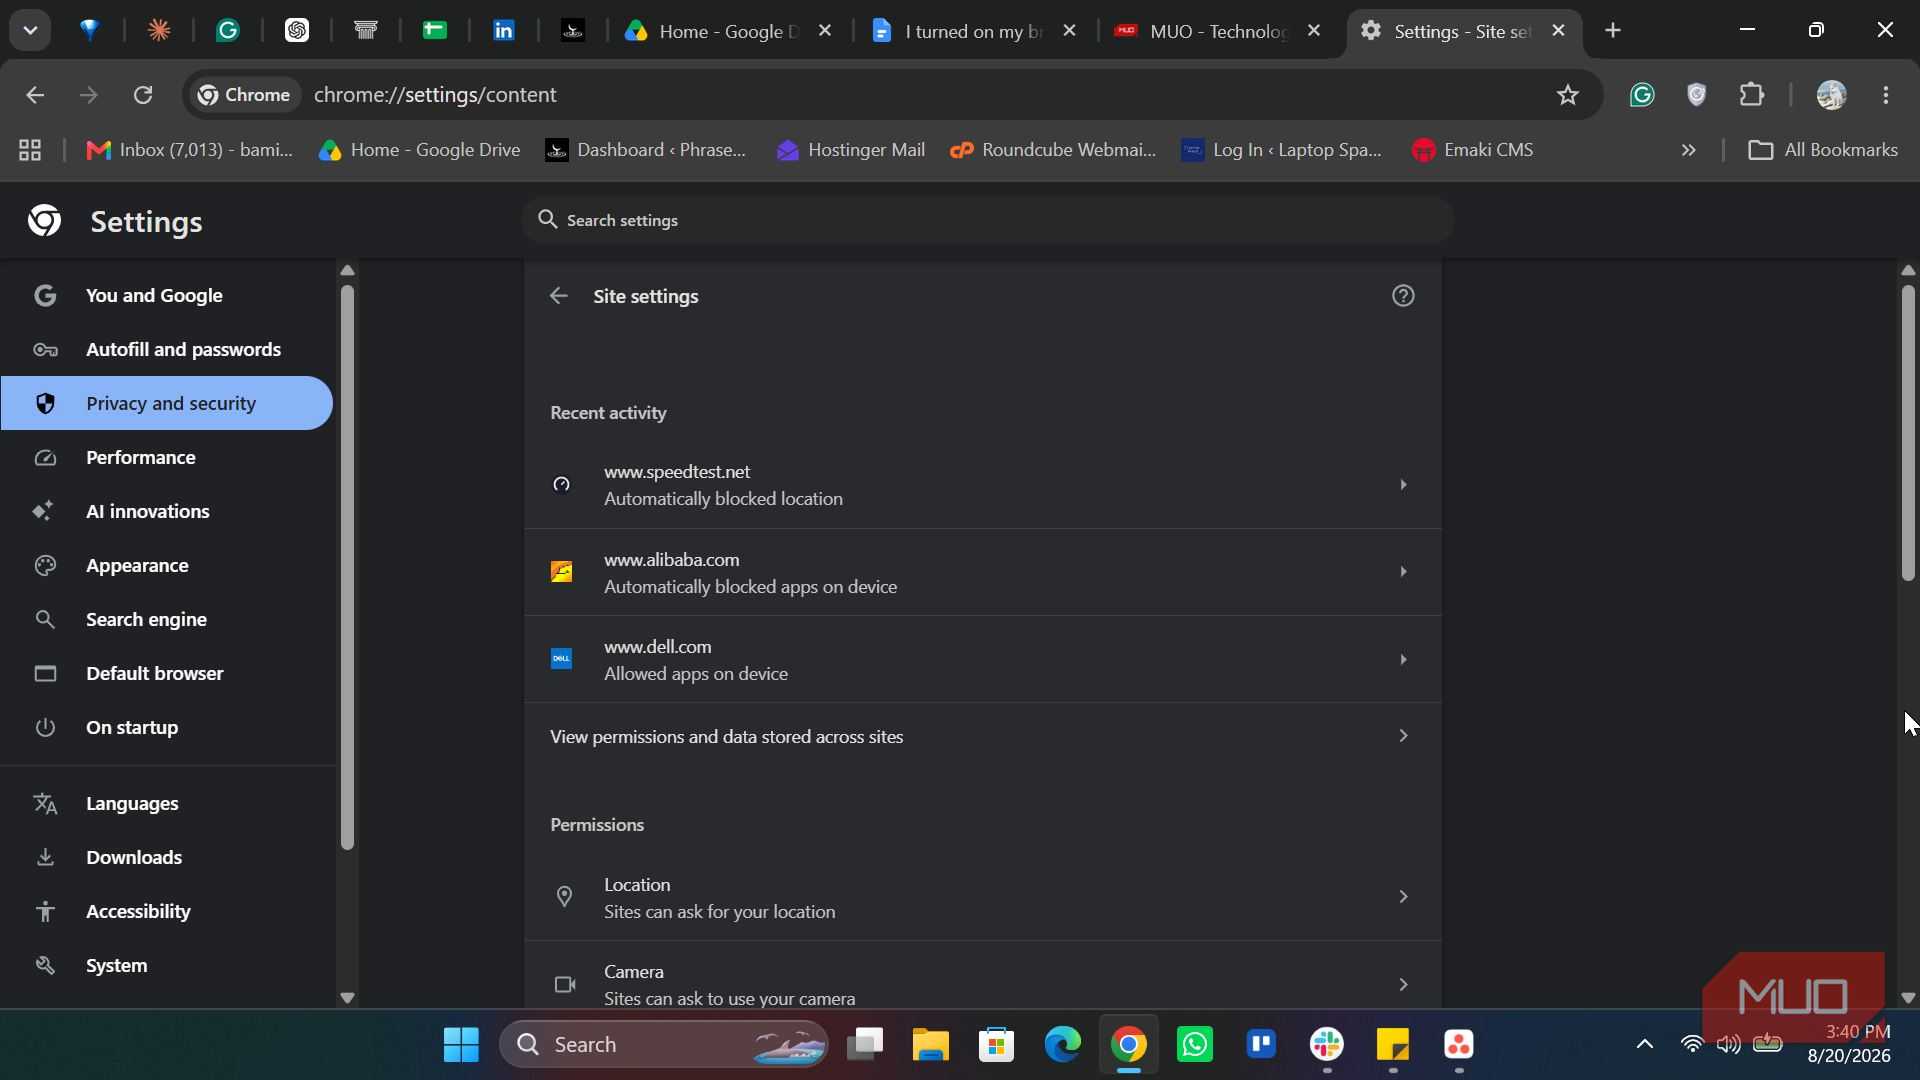1920x1080 pixels.
Task: Open the Windows Start menu
Action: pos(461,1045)
